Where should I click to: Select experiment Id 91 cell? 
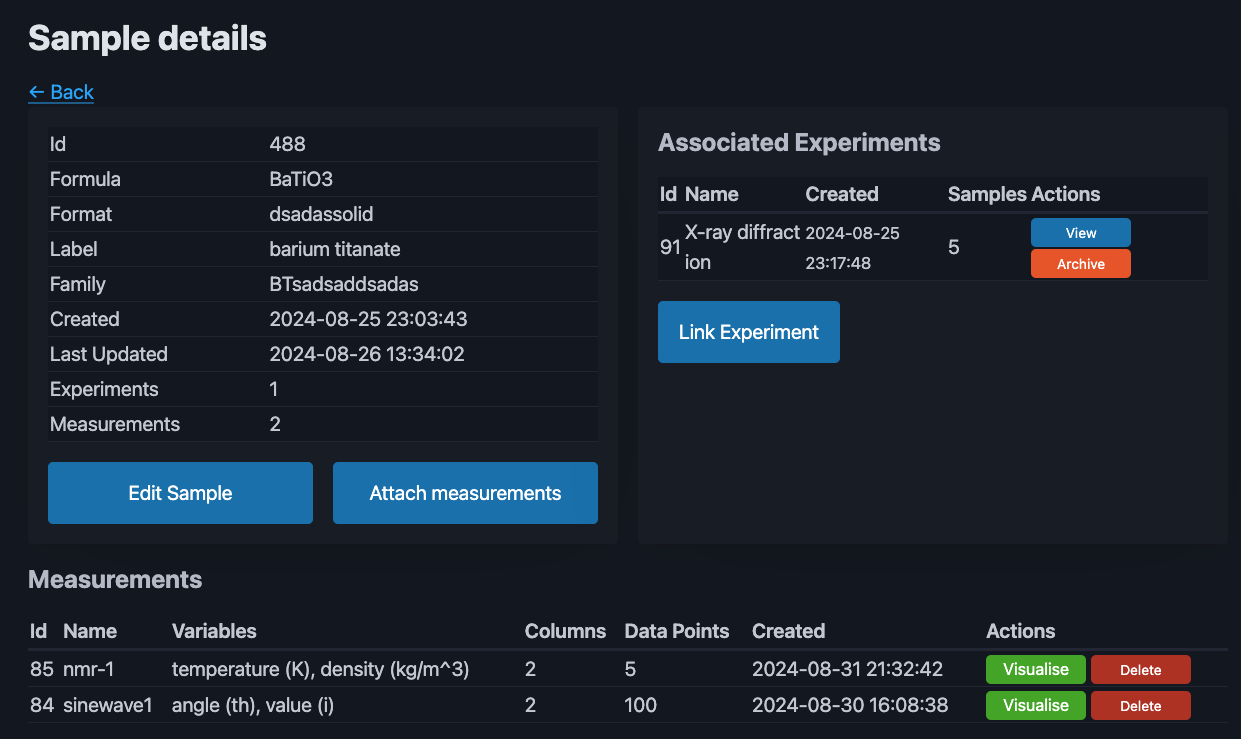670,246
